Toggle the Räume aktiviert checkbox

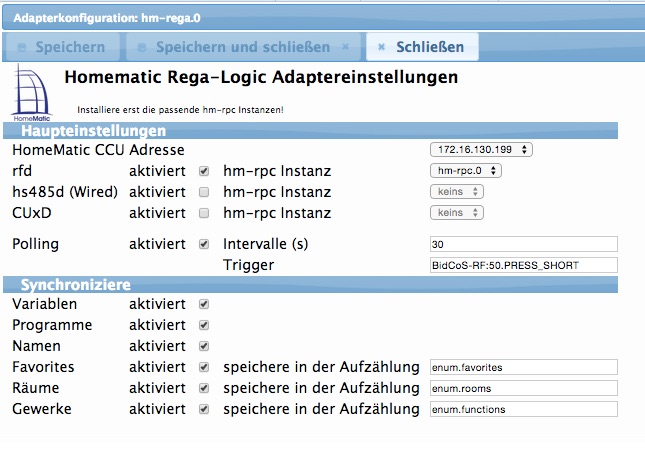204,388
